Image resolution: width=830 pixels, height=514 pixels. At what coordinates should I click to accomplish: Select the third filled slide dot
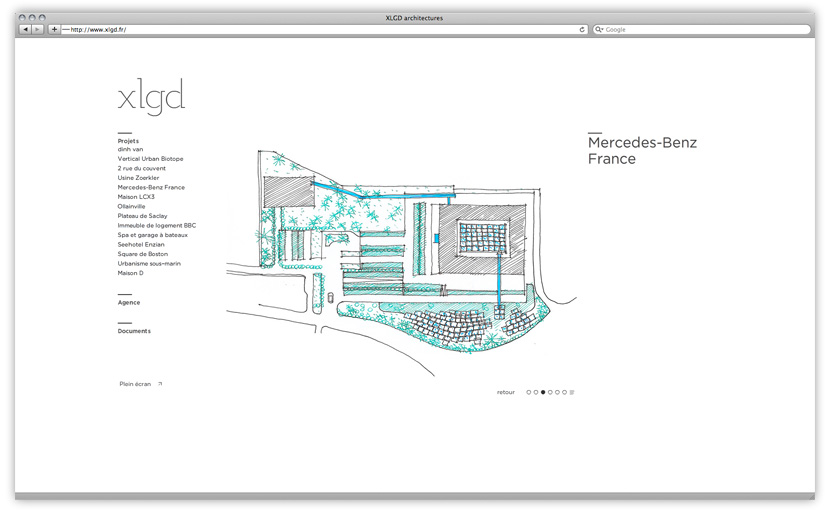pos(543,392)
